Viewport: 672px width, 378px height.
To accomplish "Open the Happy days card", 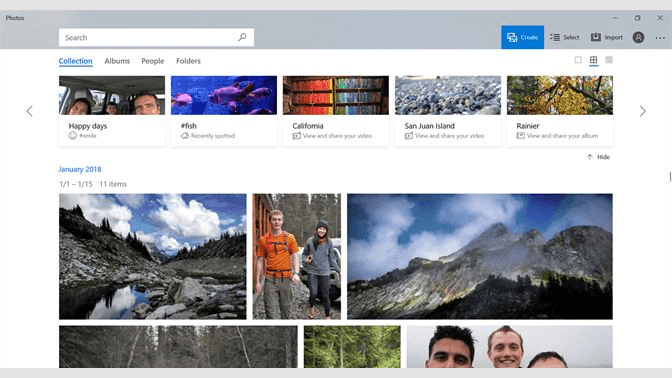I will pyautogui.click(x=112, y=111).
